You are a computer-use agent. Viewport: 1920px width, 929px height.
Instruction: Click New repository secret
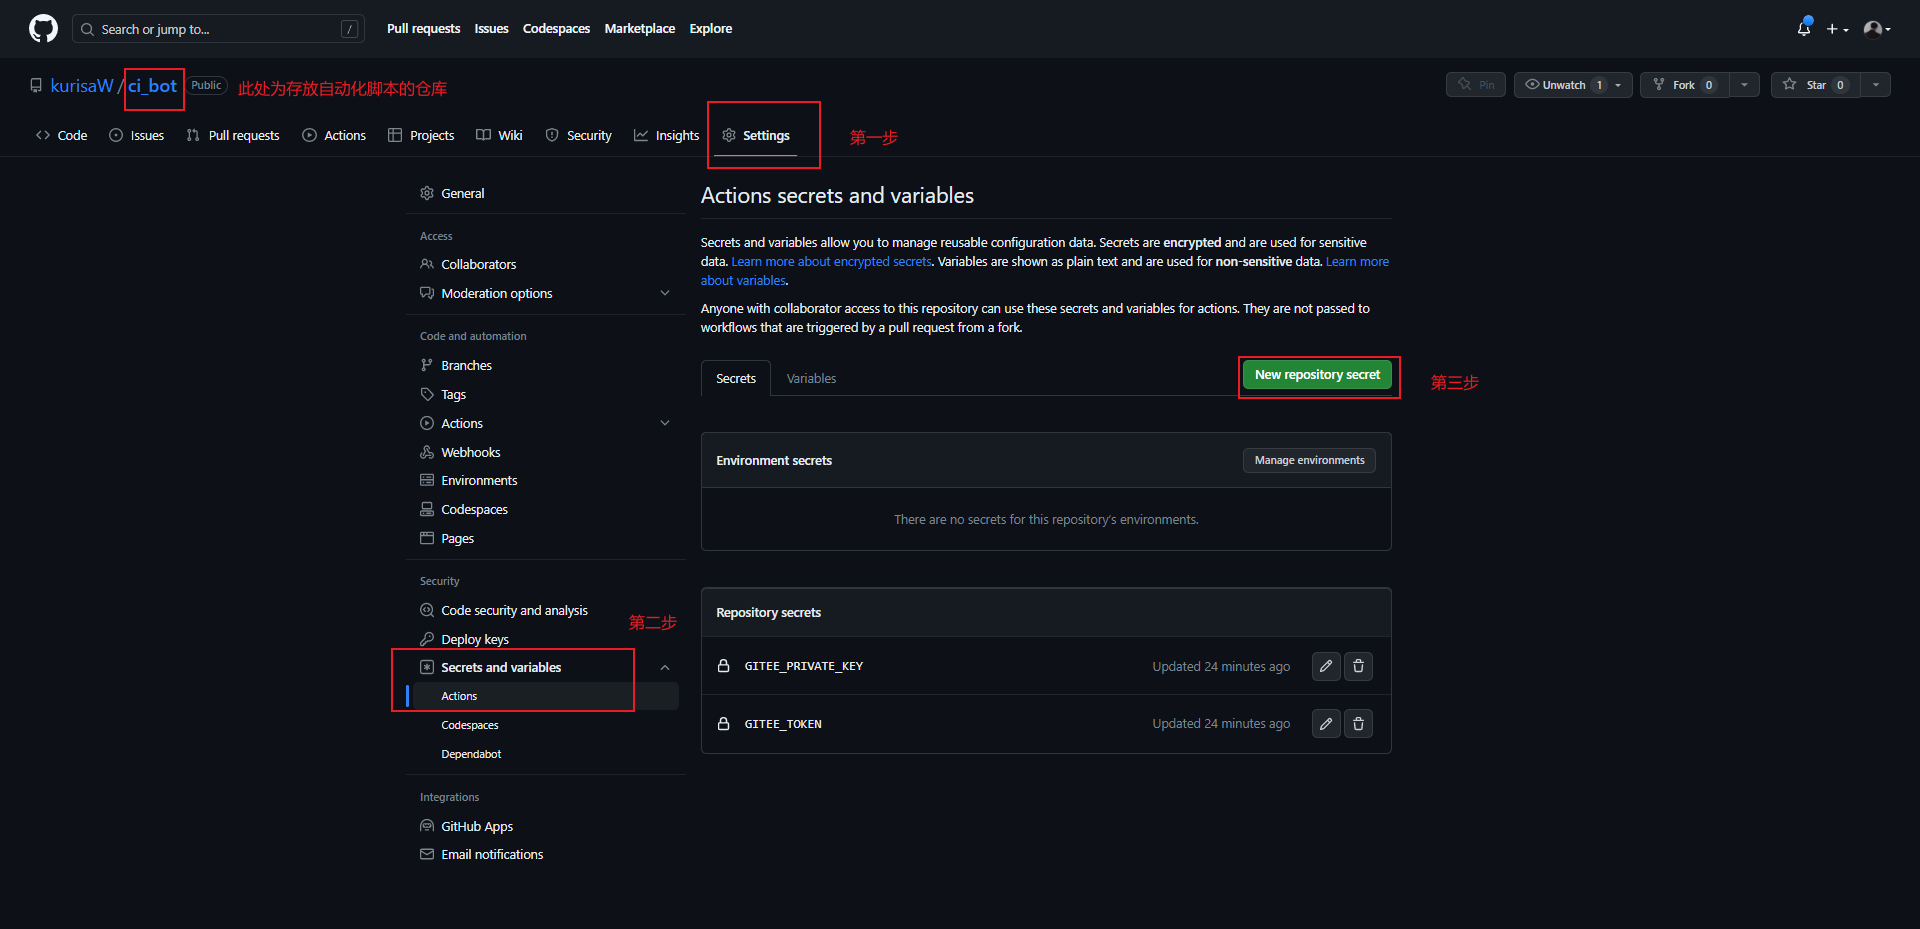coord(1317,375)
